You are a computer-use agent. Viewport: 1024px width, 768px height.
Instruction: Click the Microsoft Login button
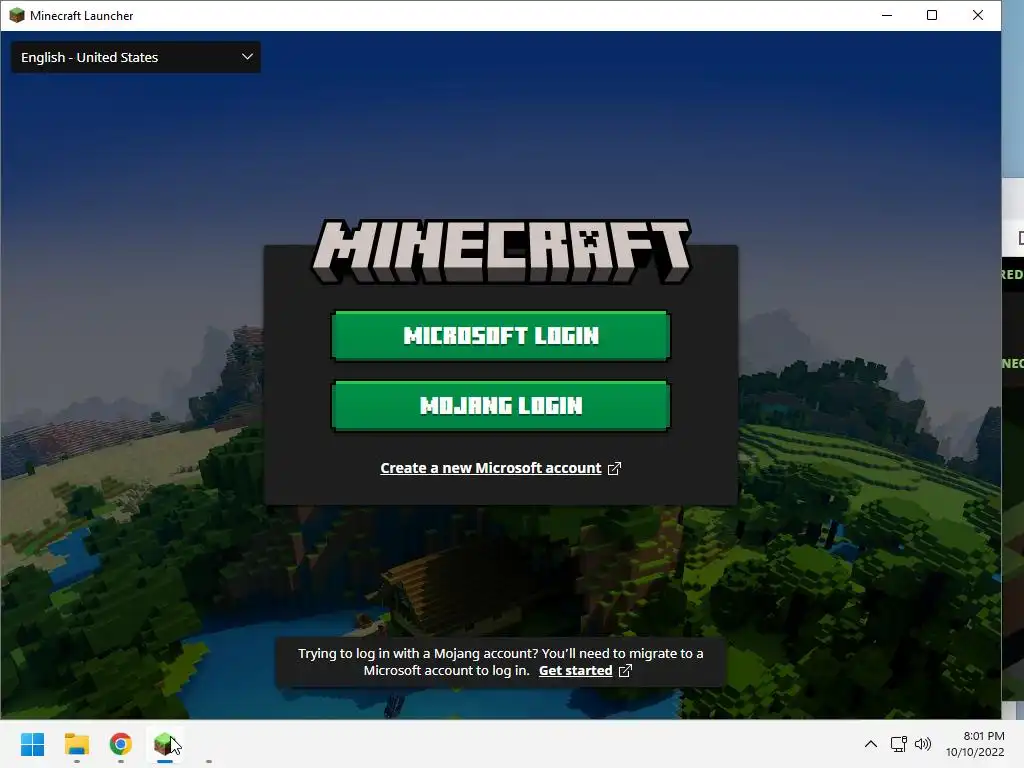pos(501,336)
